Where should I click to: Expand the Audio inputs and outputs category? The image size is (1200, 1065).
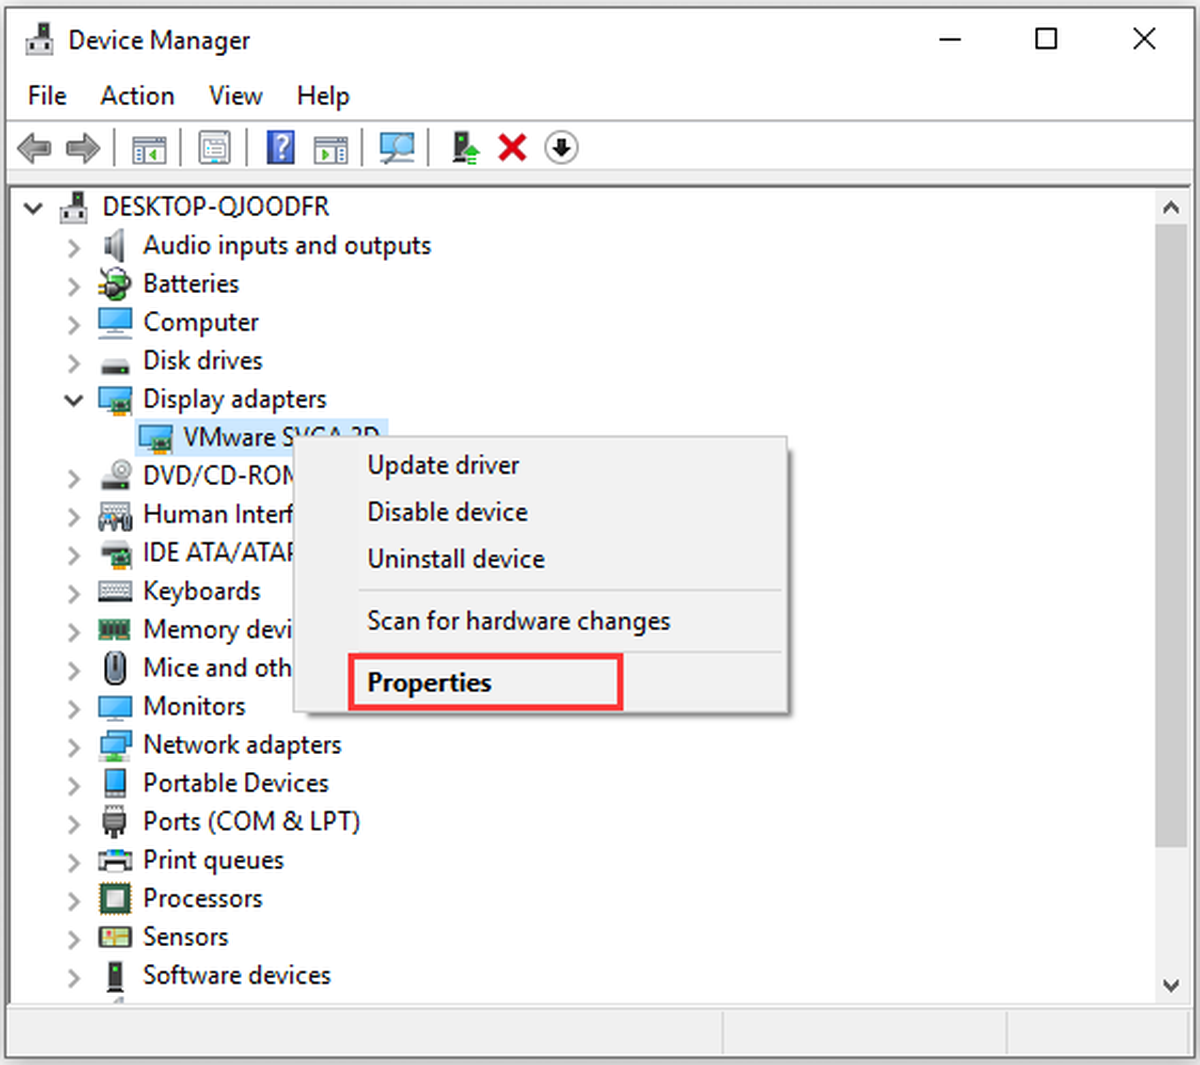tap(73, 247)
